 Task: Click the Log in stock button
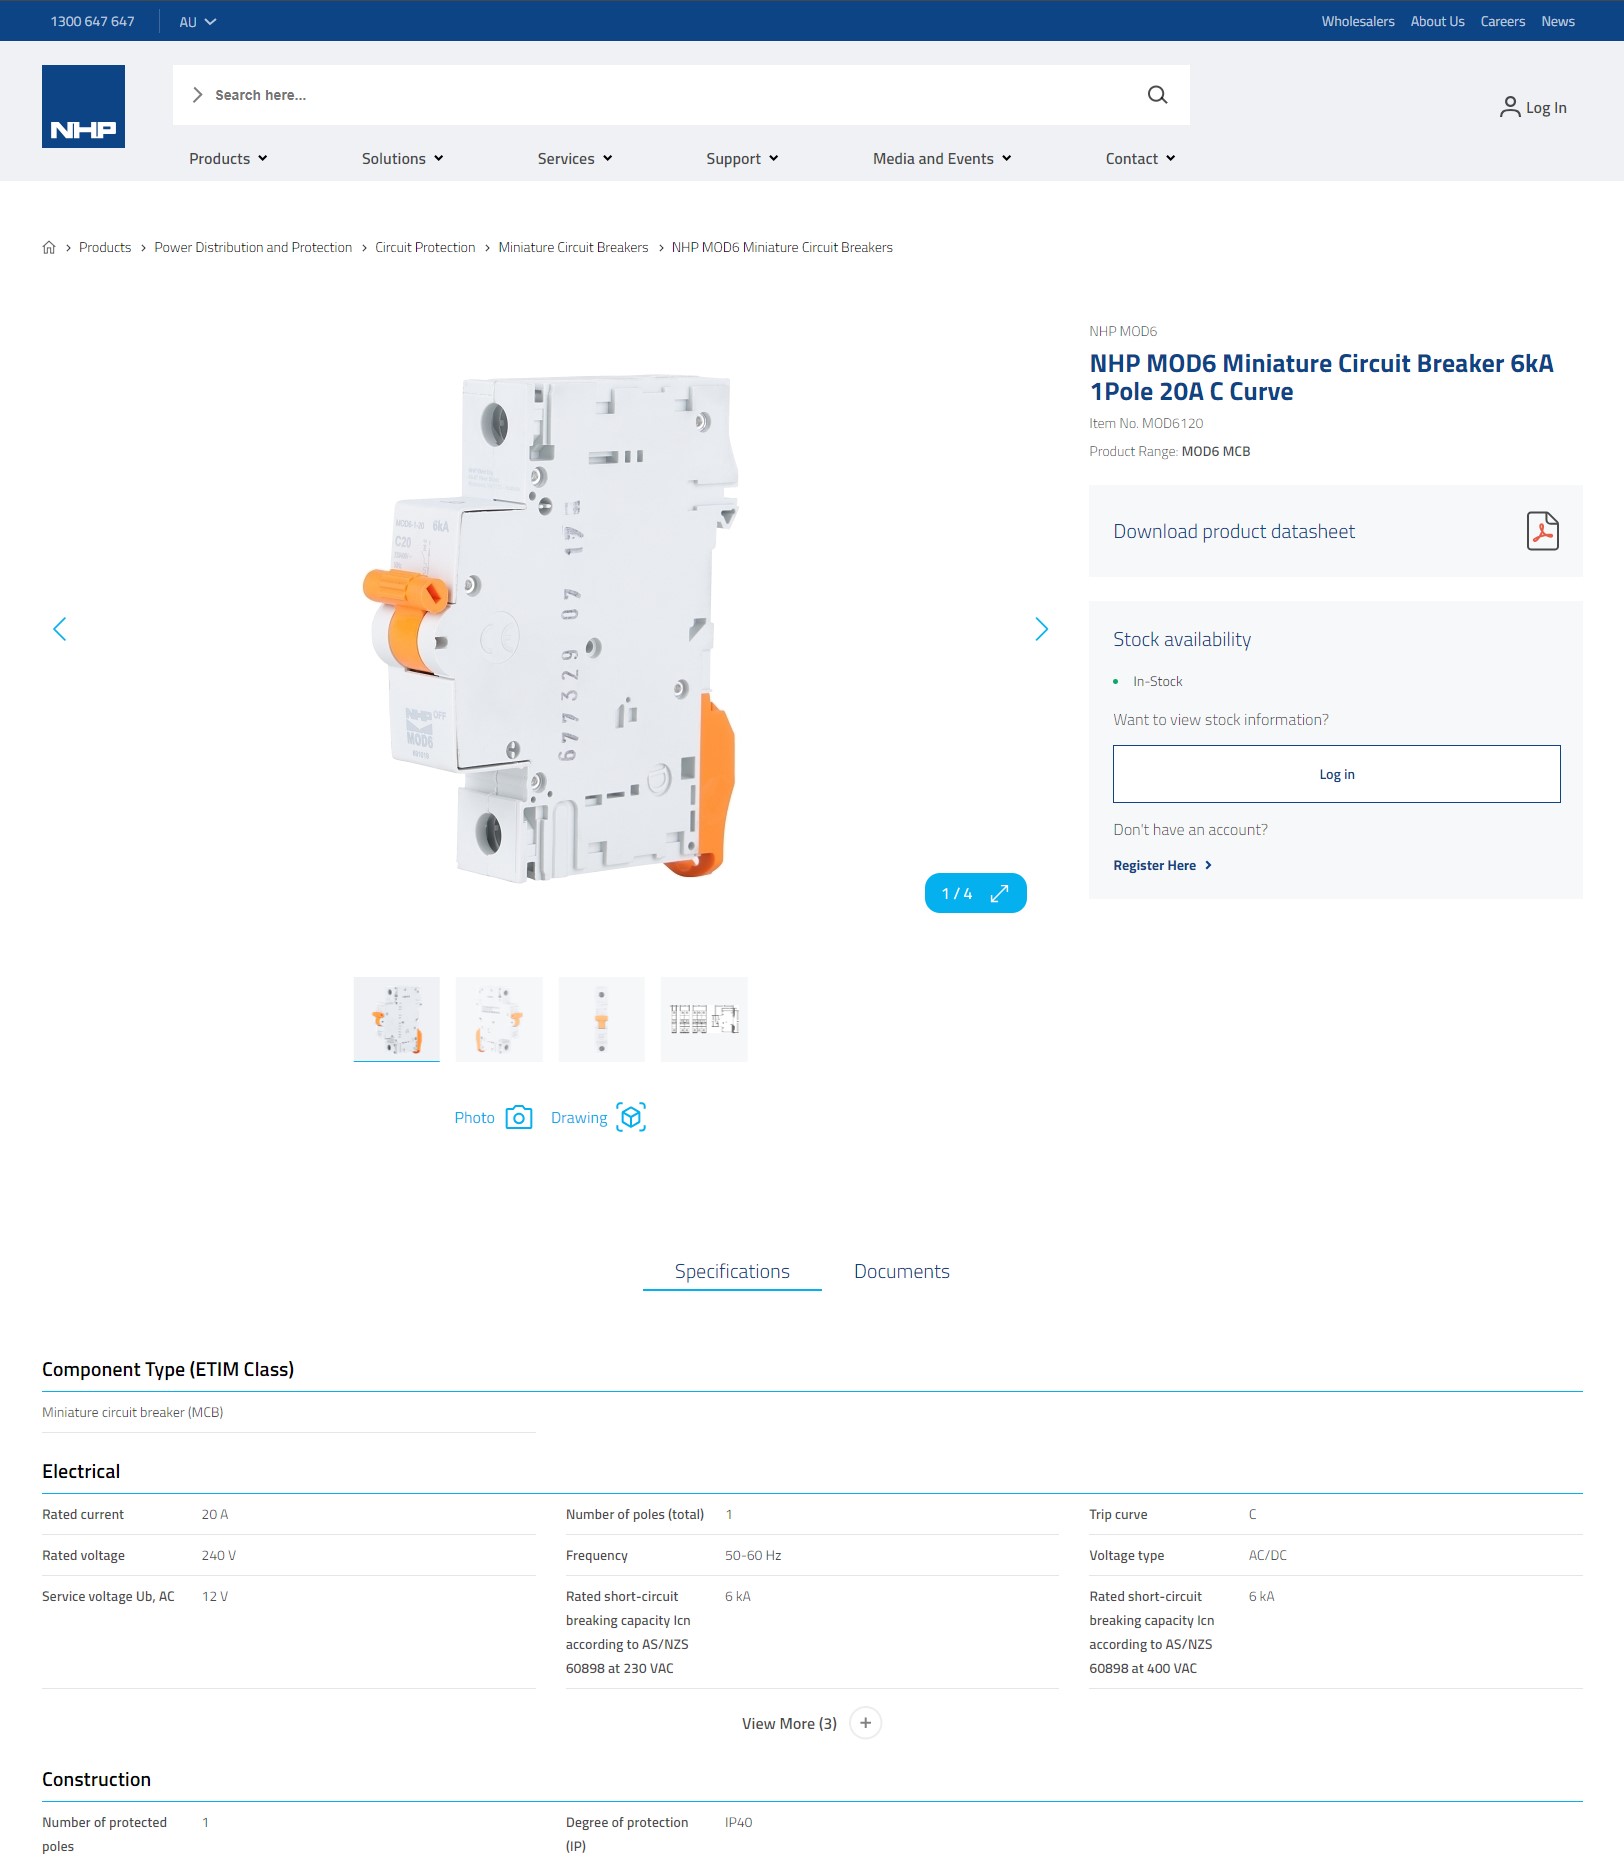click(x=1336, y=774)
